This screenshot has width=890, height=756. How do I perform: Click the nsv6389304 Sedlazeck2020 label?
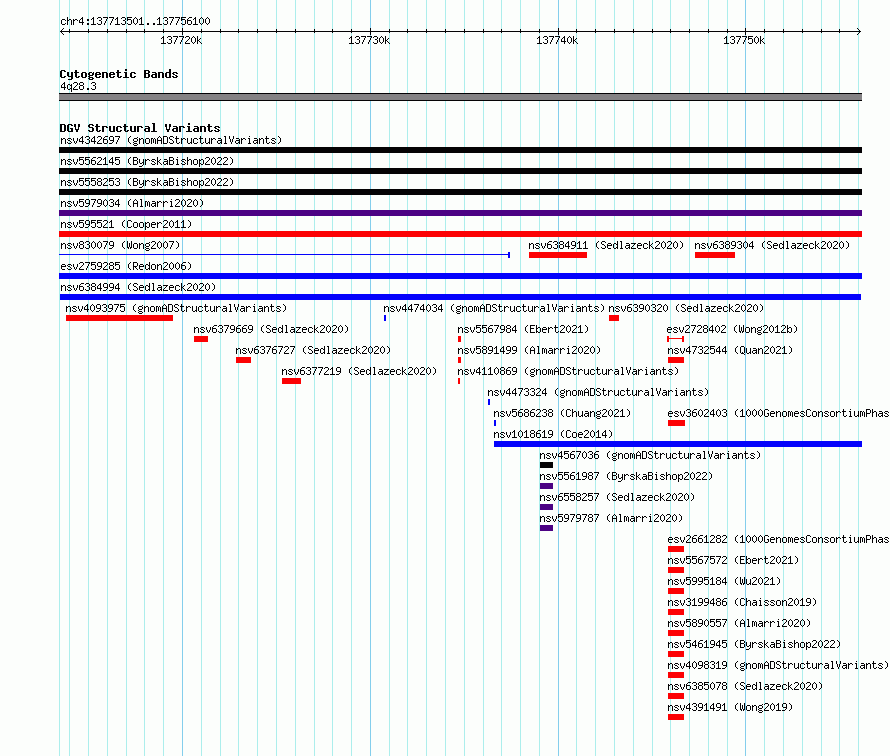point(772,245)
